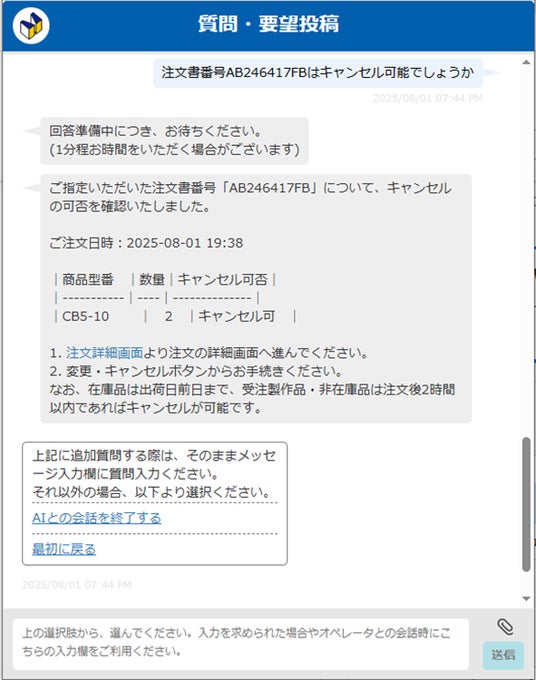This screenshot has height=680, width=536.
Task: Click the scrollbar up arrow
Action: pyautogui.click(x=526, y=62)
